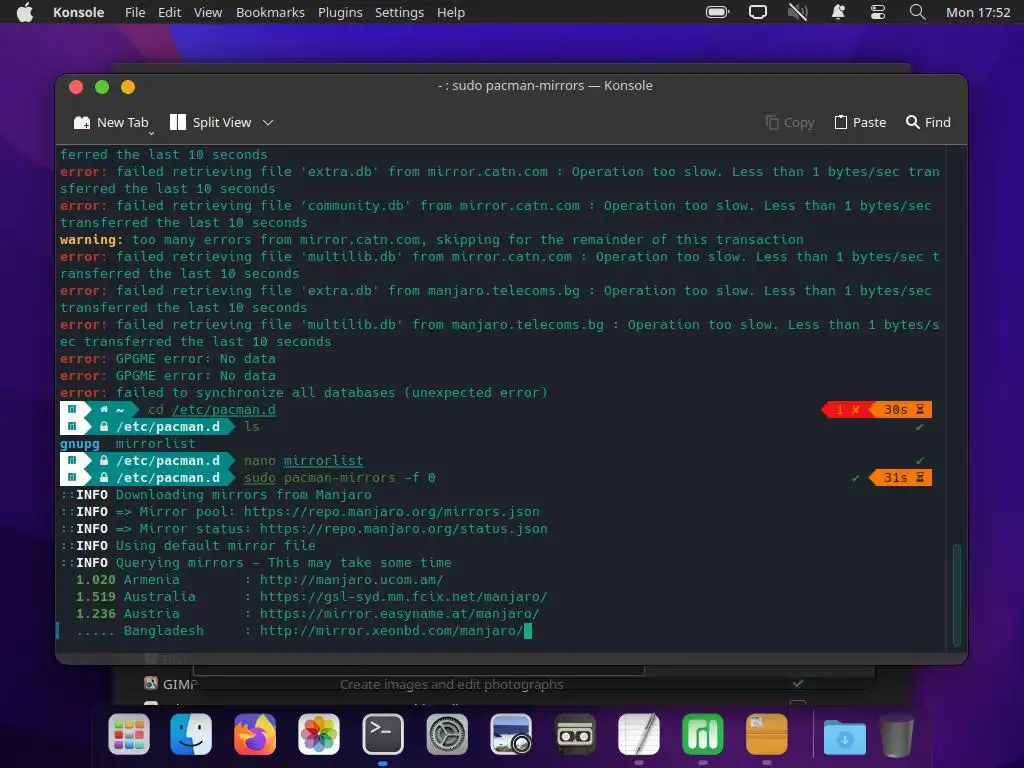
Task: Click the Mon 17:52 clock
Action: click(978, 12)
